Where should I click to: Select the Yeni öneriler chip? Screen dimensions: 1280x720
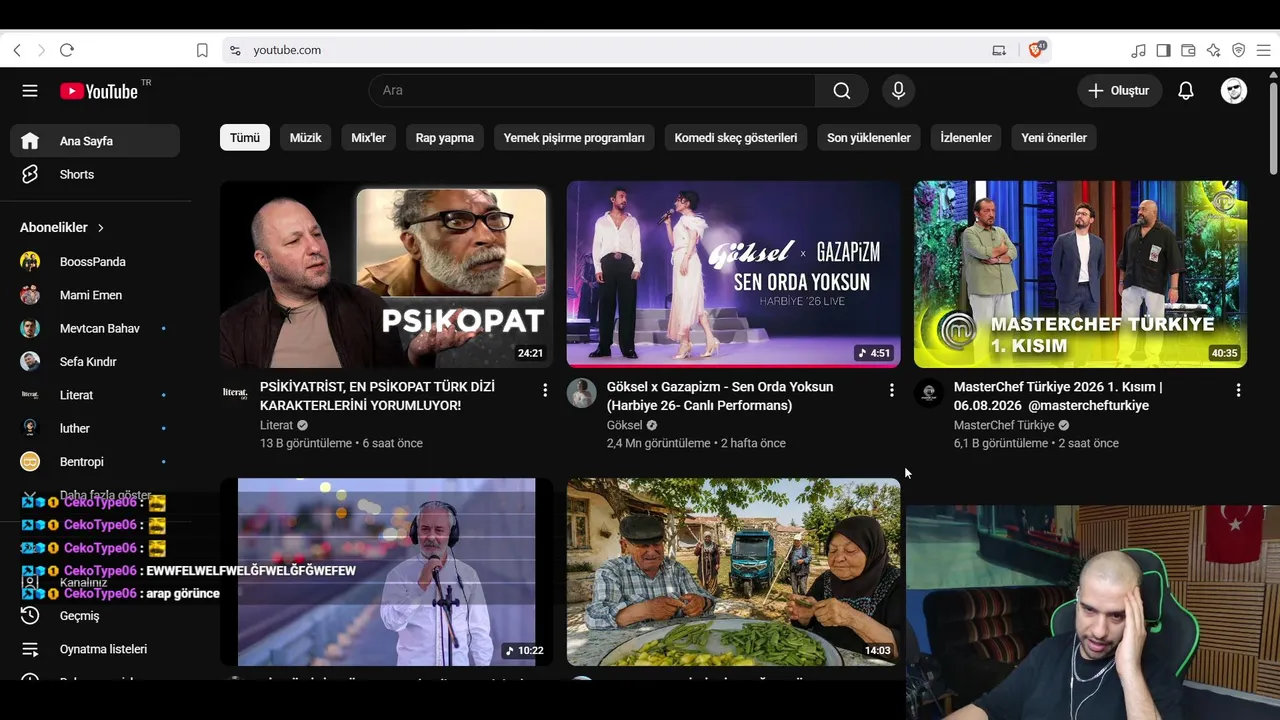tap(1054, 138)
